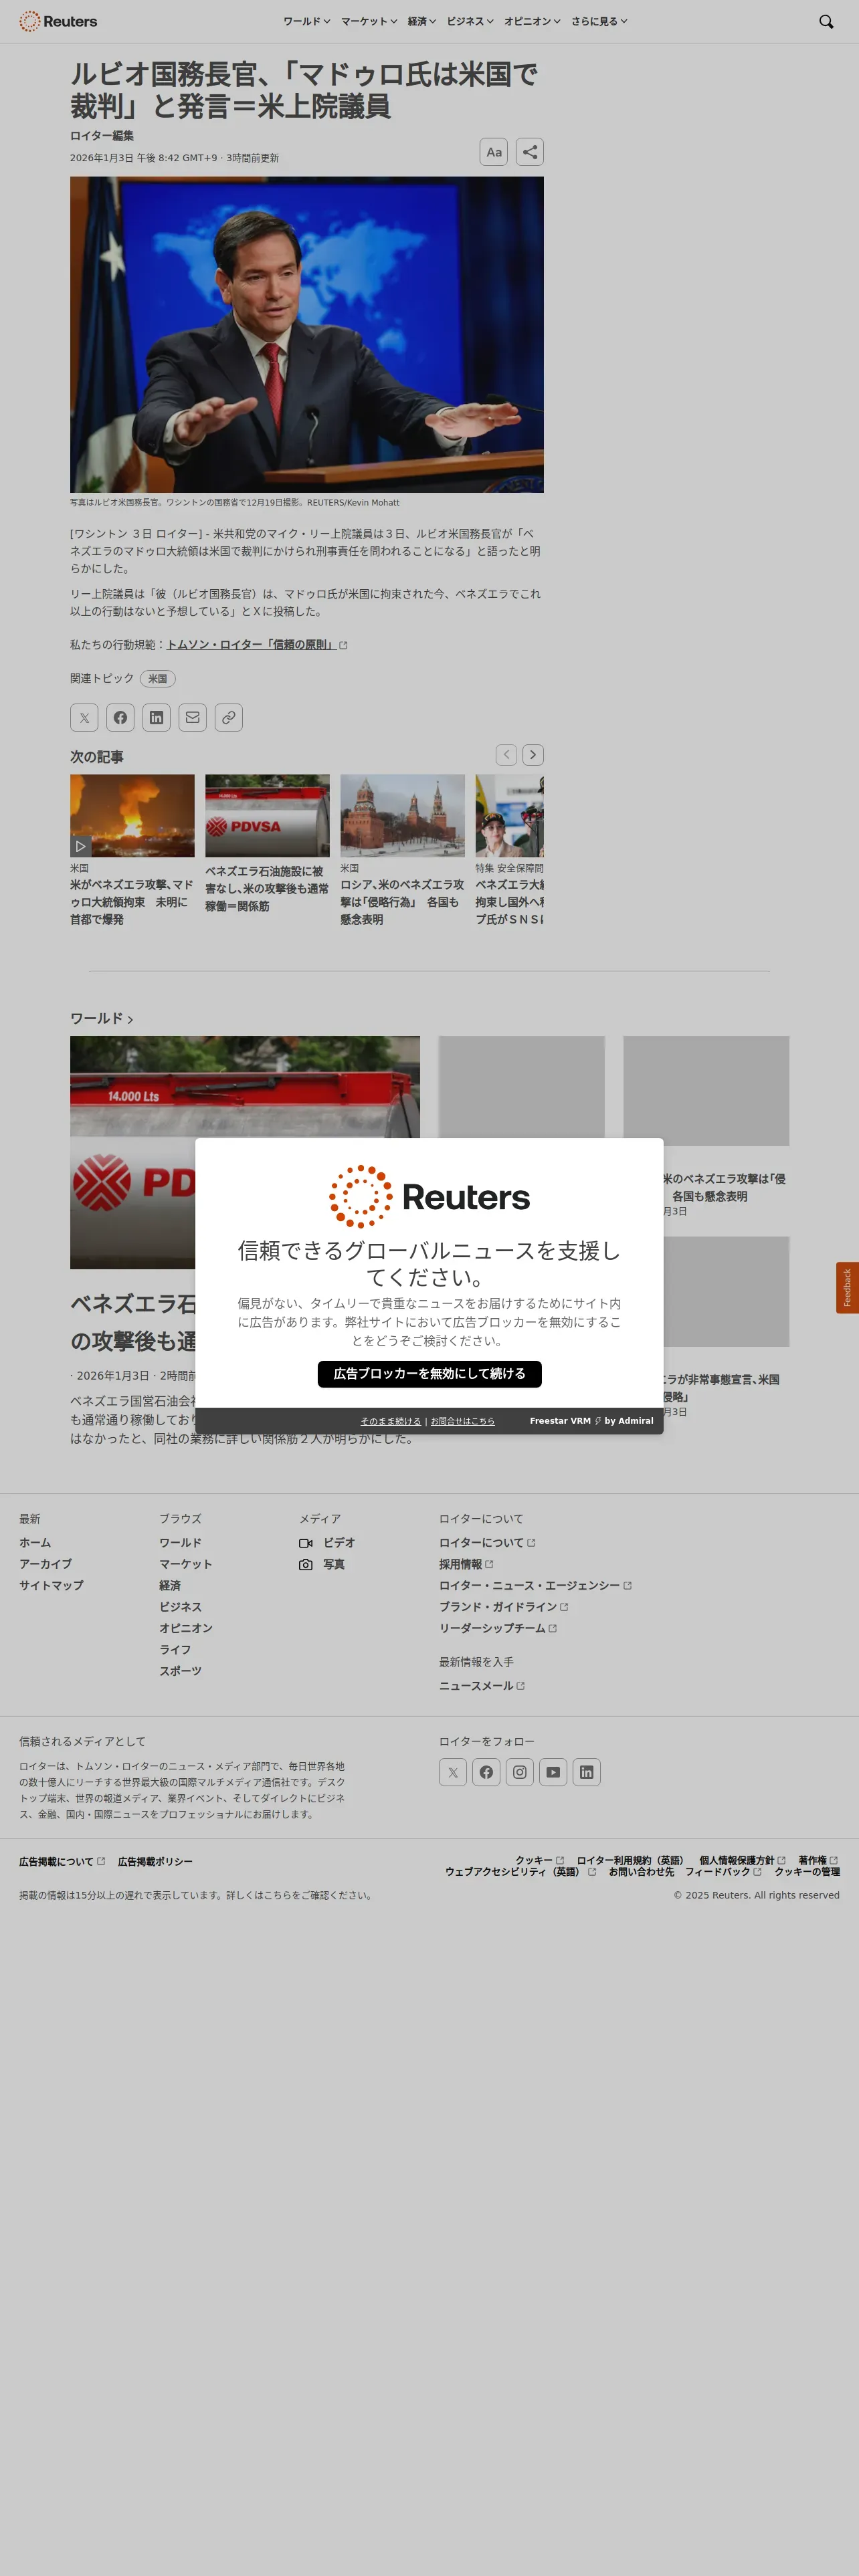Open 写真 link with camera icon
The image size is (859, 2576).
pyautogui.click(x=322, y=1564)
